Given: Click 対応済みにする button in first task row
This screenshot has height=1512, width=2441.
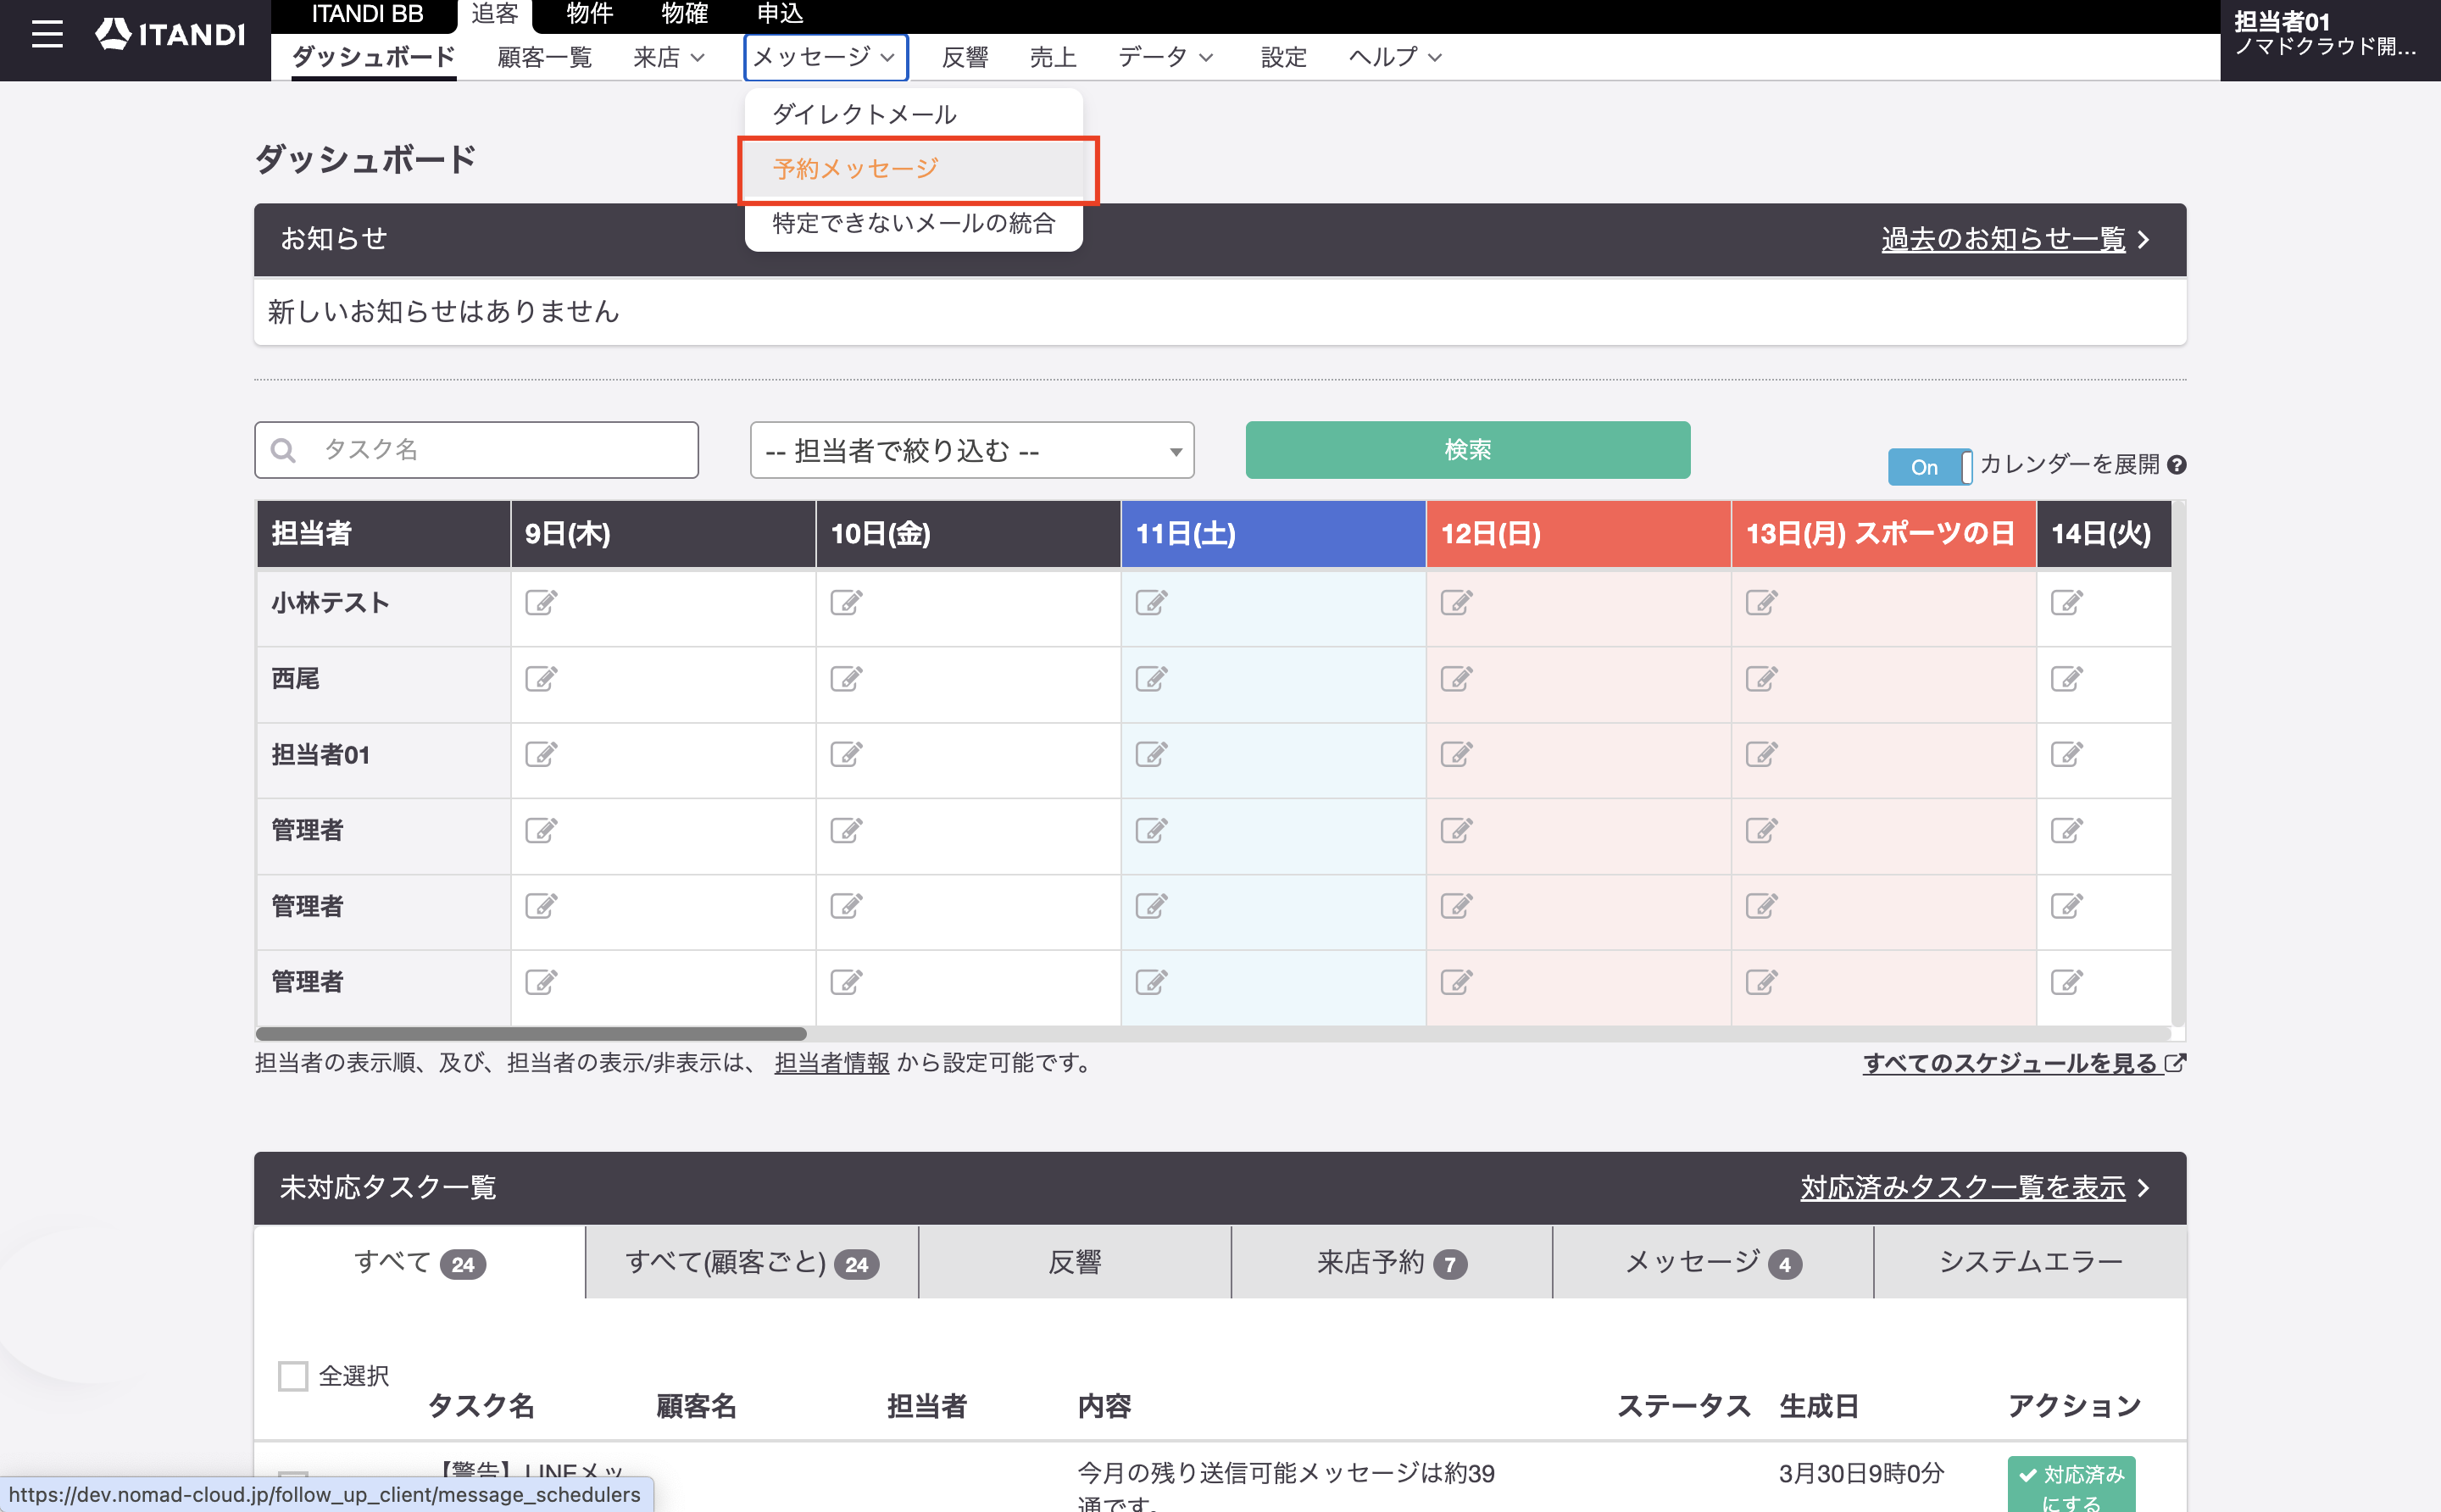Looking at the screenshot, I should (x=2071, y=1484).
